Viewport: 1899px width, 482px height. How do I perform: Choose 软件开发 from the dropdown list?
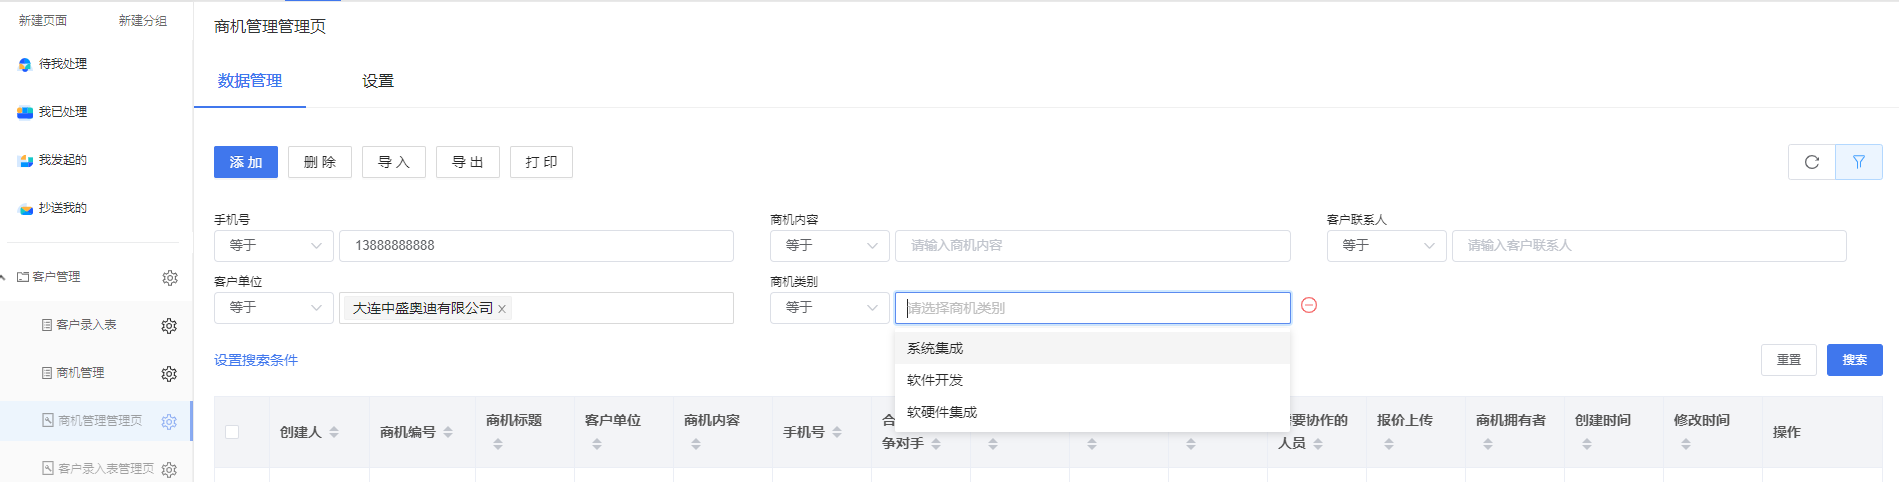(x=1092, y=380)
